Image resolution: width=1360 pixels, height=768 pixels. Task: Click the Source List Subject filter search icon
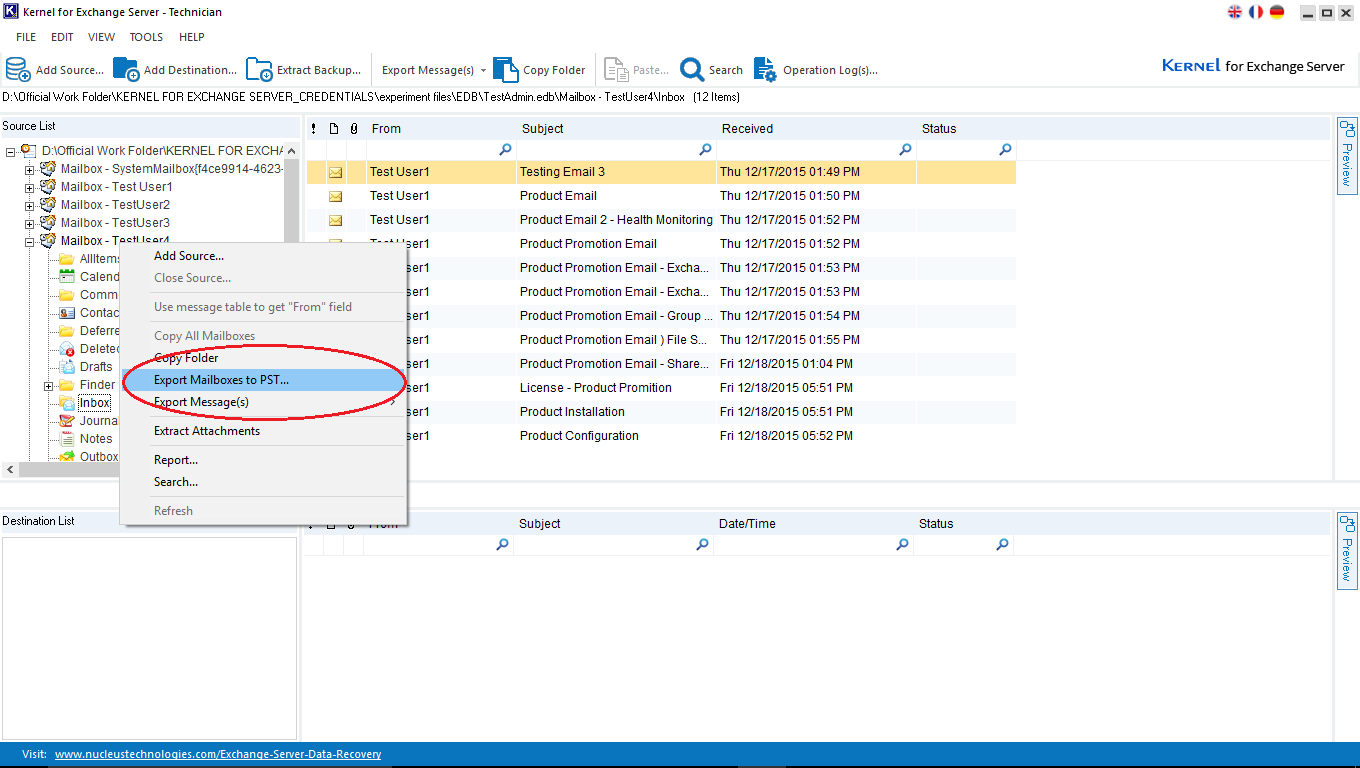click(705, 149)
